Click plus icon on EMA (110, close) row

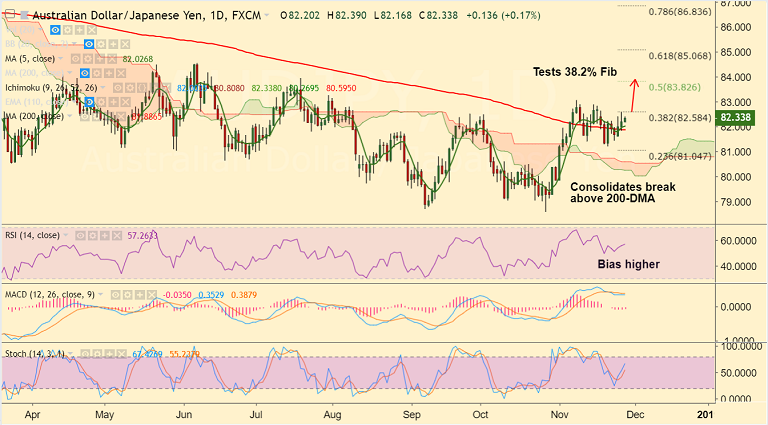[x=114, y=102]
